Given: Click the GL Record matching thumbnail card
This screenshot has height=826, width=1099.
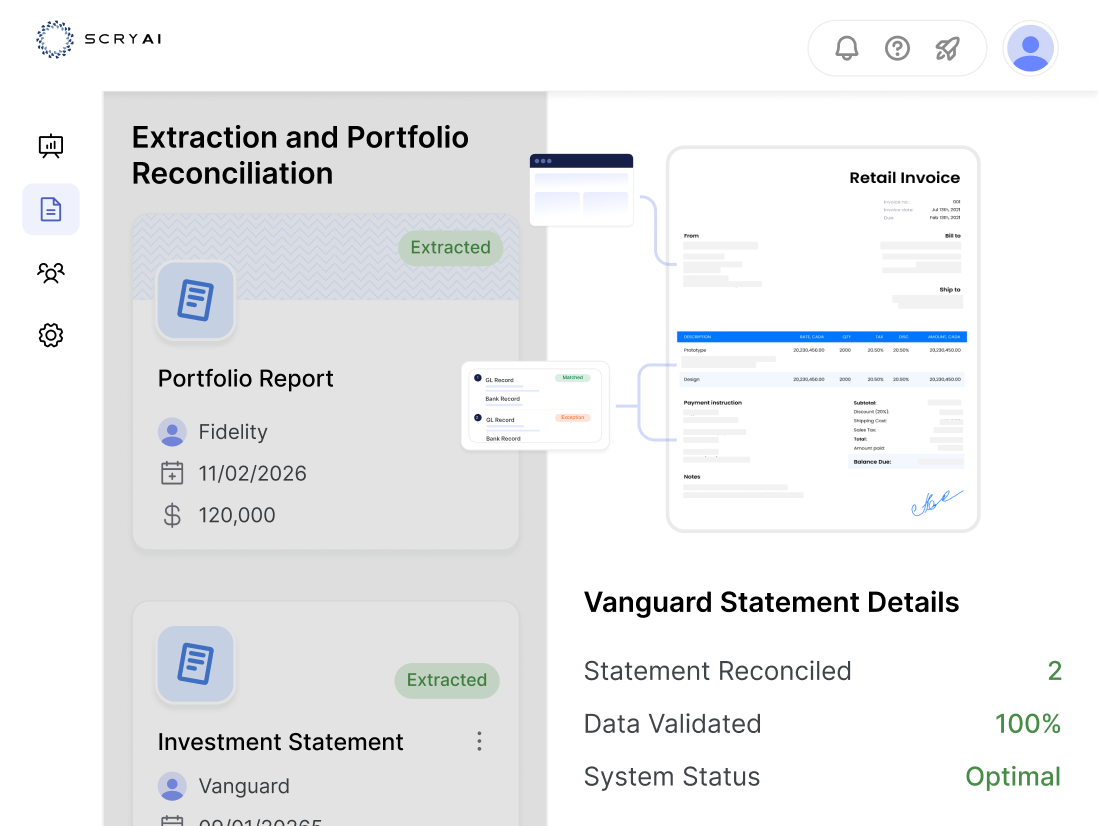Looking at the screenshot, I should point(535,406).
